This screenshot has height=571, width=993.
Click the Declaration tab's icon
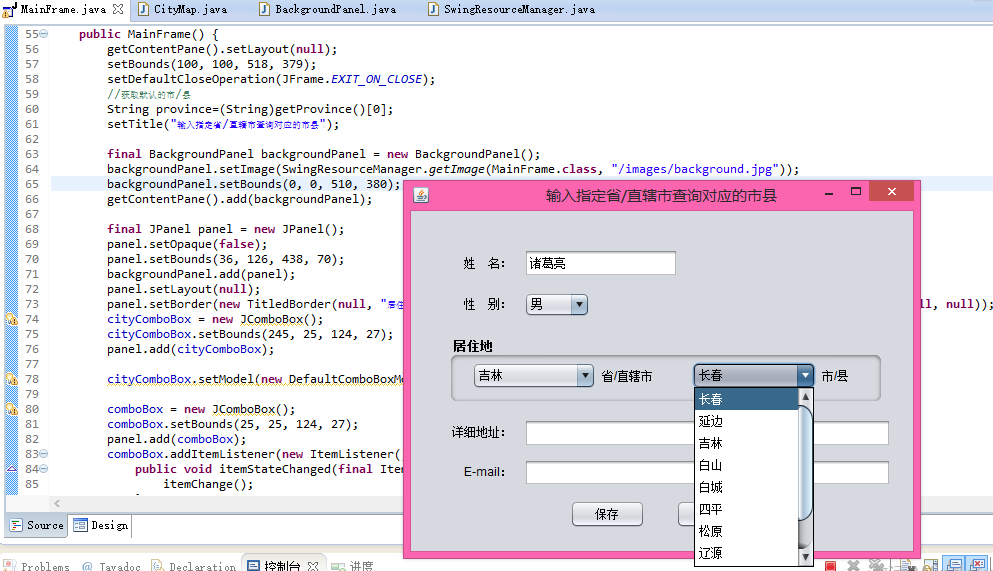click(158, 565)
